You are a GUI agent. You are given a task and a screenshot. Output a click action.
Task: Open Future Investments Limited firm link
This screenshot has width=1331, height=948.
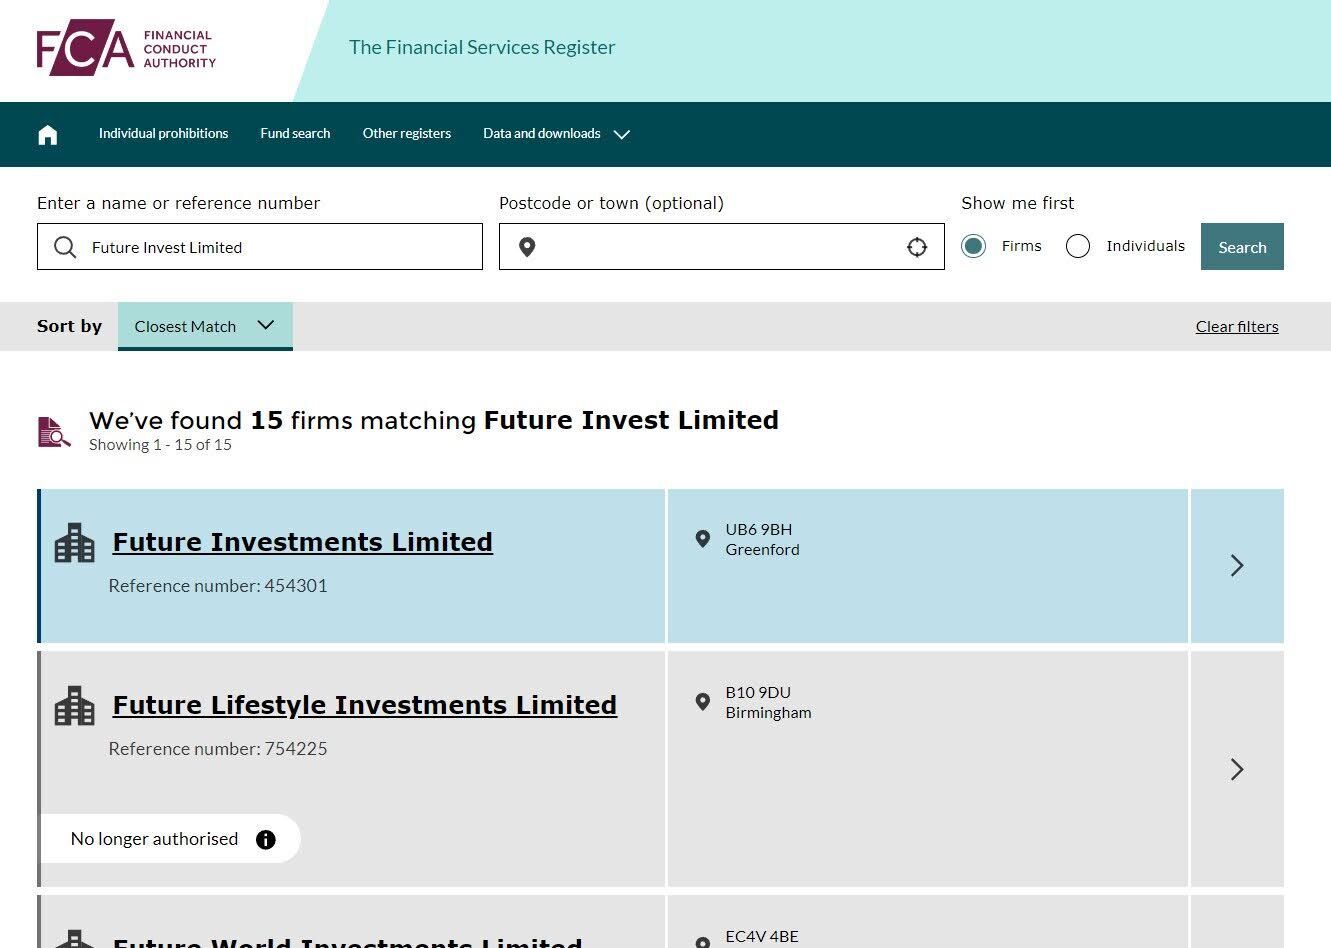tap(302, 542)
